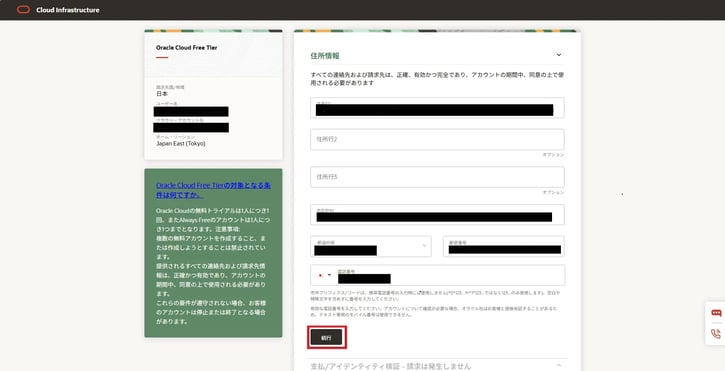Click the postal code input field
The height and width of the screenshot is (371, 725).
(x=504, y=247)
